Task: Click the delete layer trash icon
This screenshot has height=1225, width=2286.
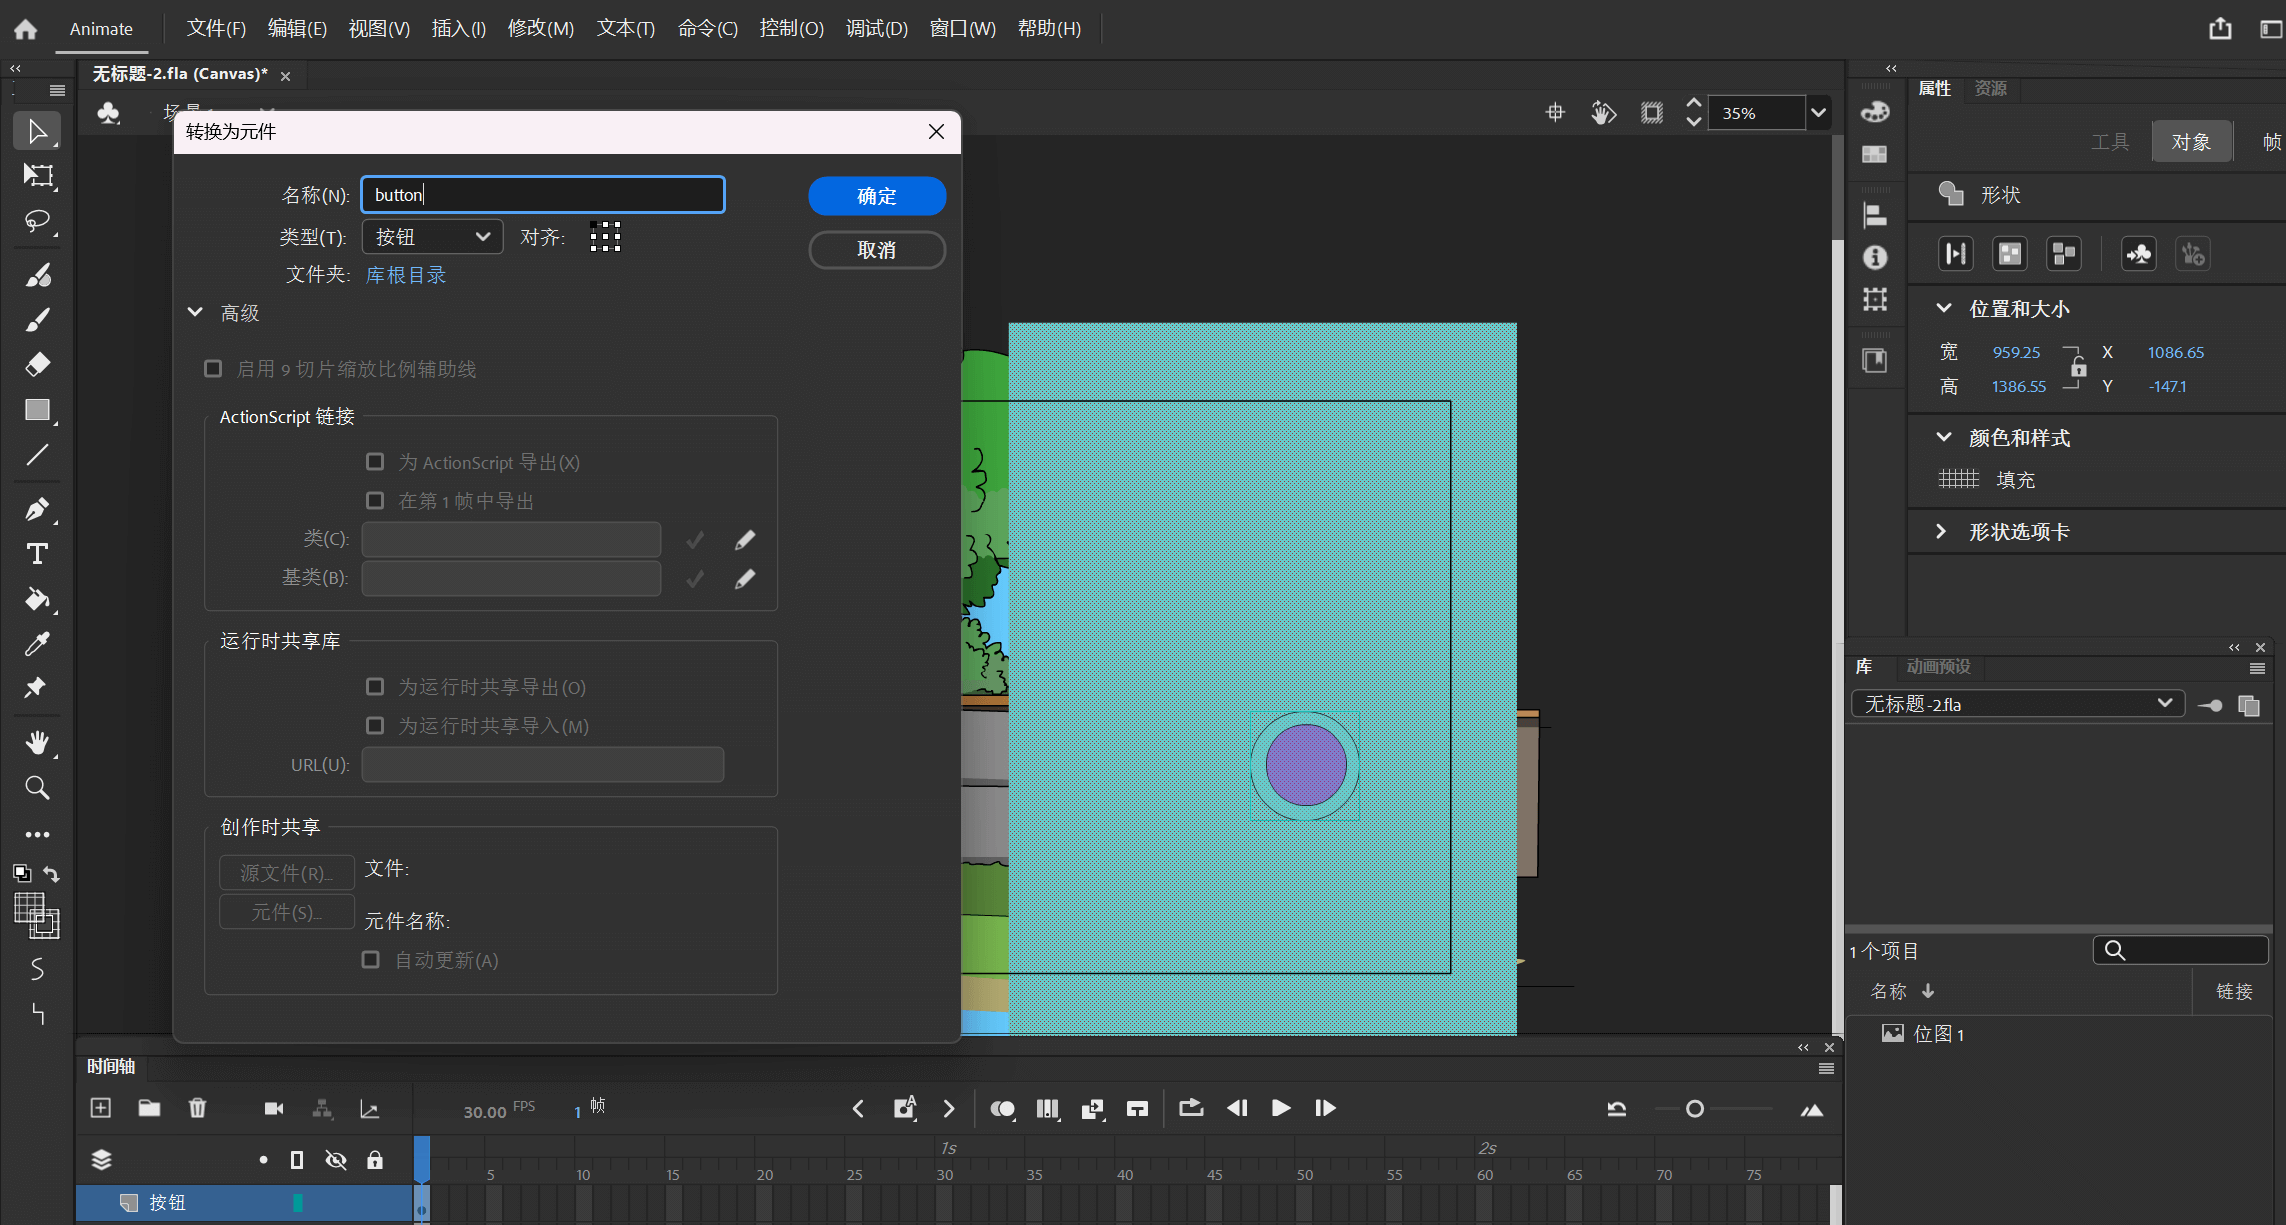Action: click(x=197, y=1108)
